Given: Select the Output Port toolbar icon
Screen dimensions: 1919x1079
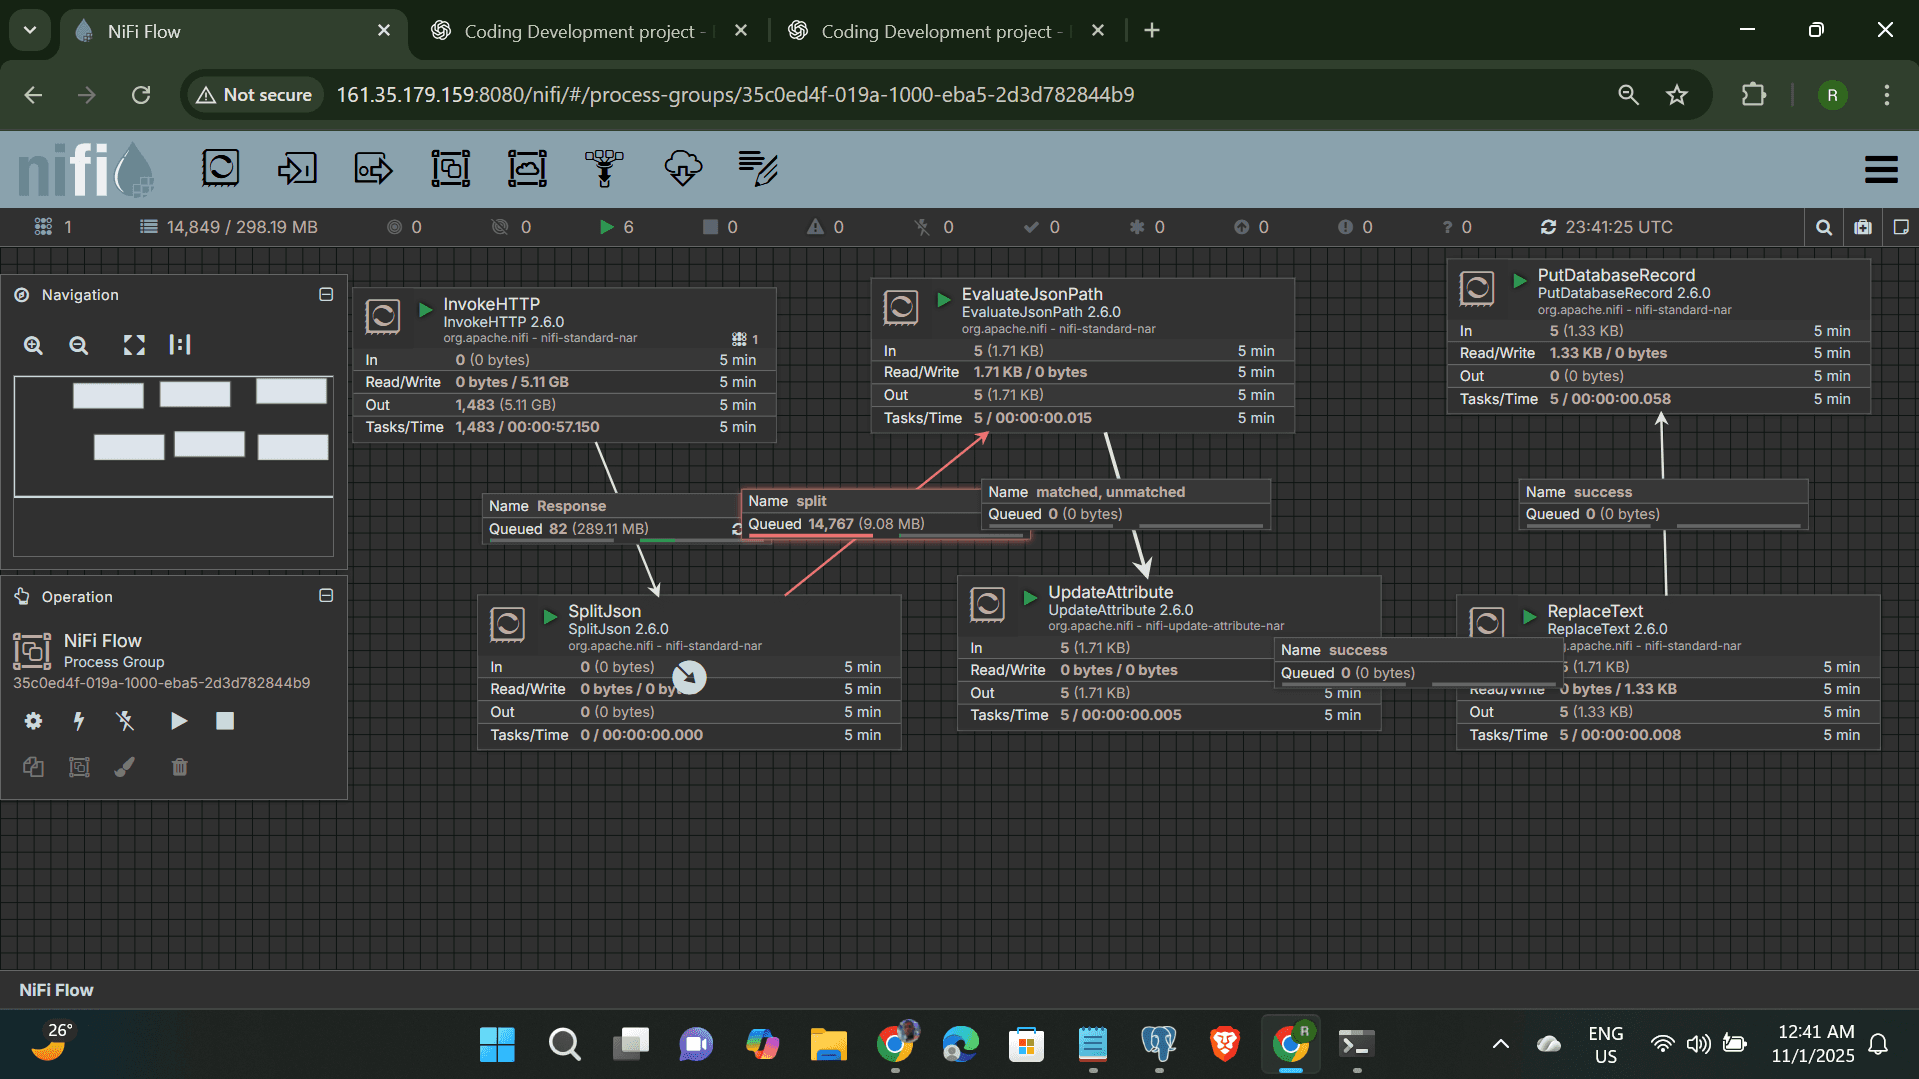Looking at the screenshot, I should tap(374, 168).
